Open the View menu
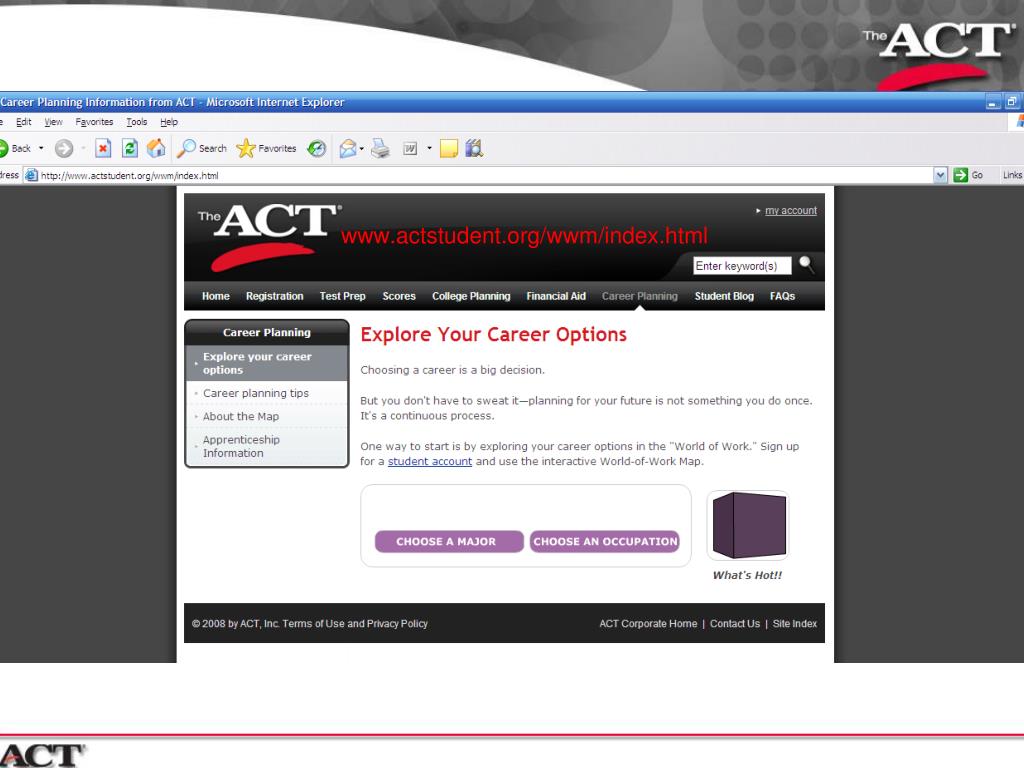This screenshot has width=1024, height=768. tap(54, 122)
